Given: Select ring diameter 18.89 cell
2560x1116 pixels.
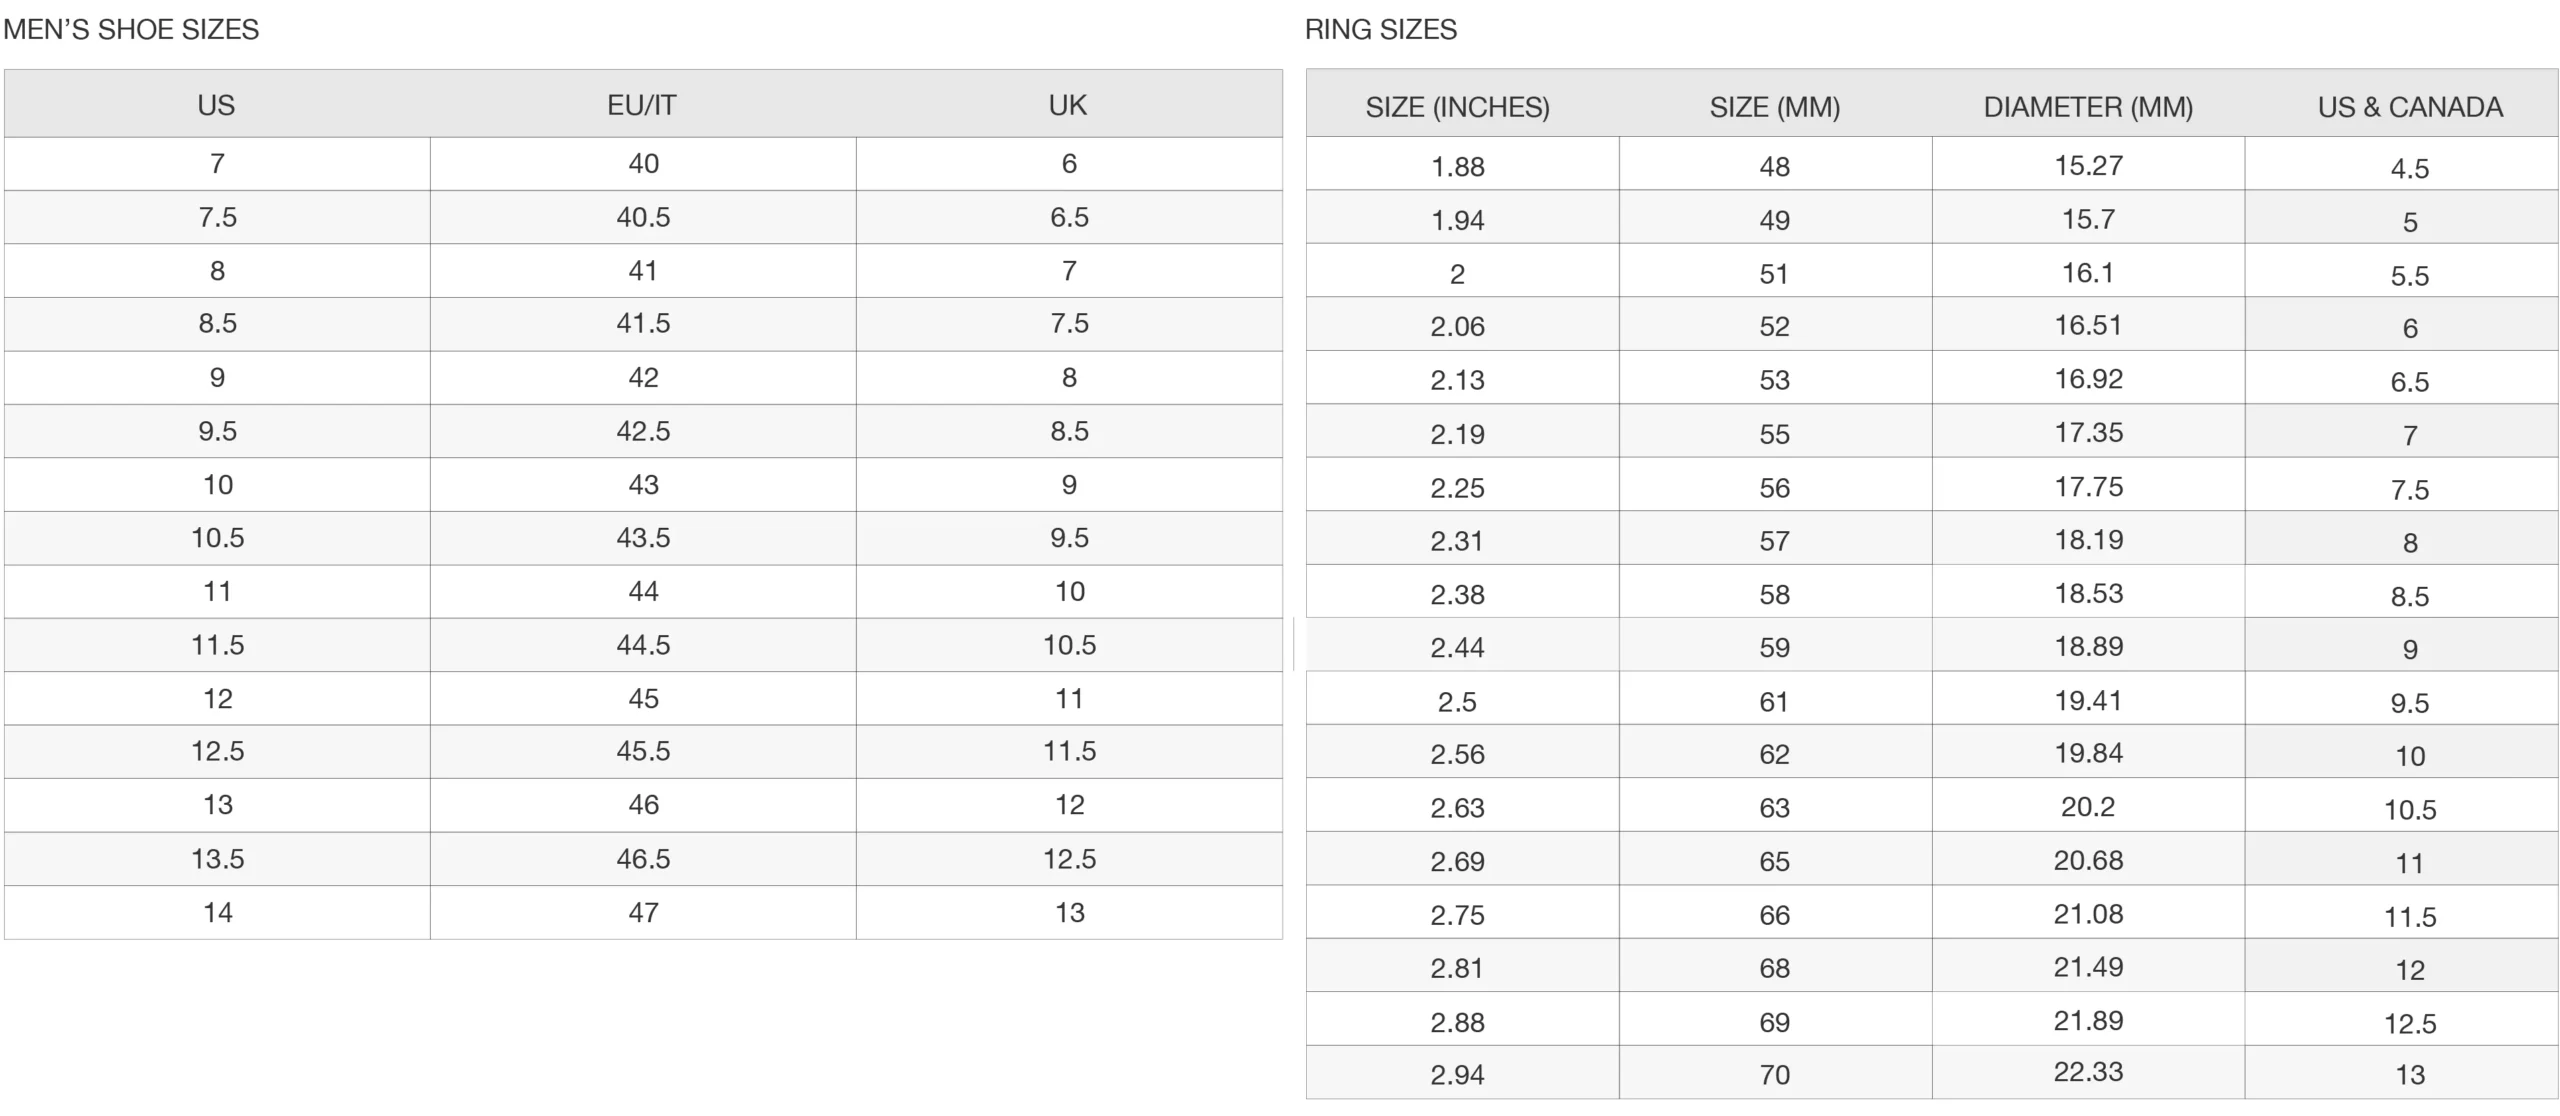Looking at the screenshot, I should point(2088,646).
